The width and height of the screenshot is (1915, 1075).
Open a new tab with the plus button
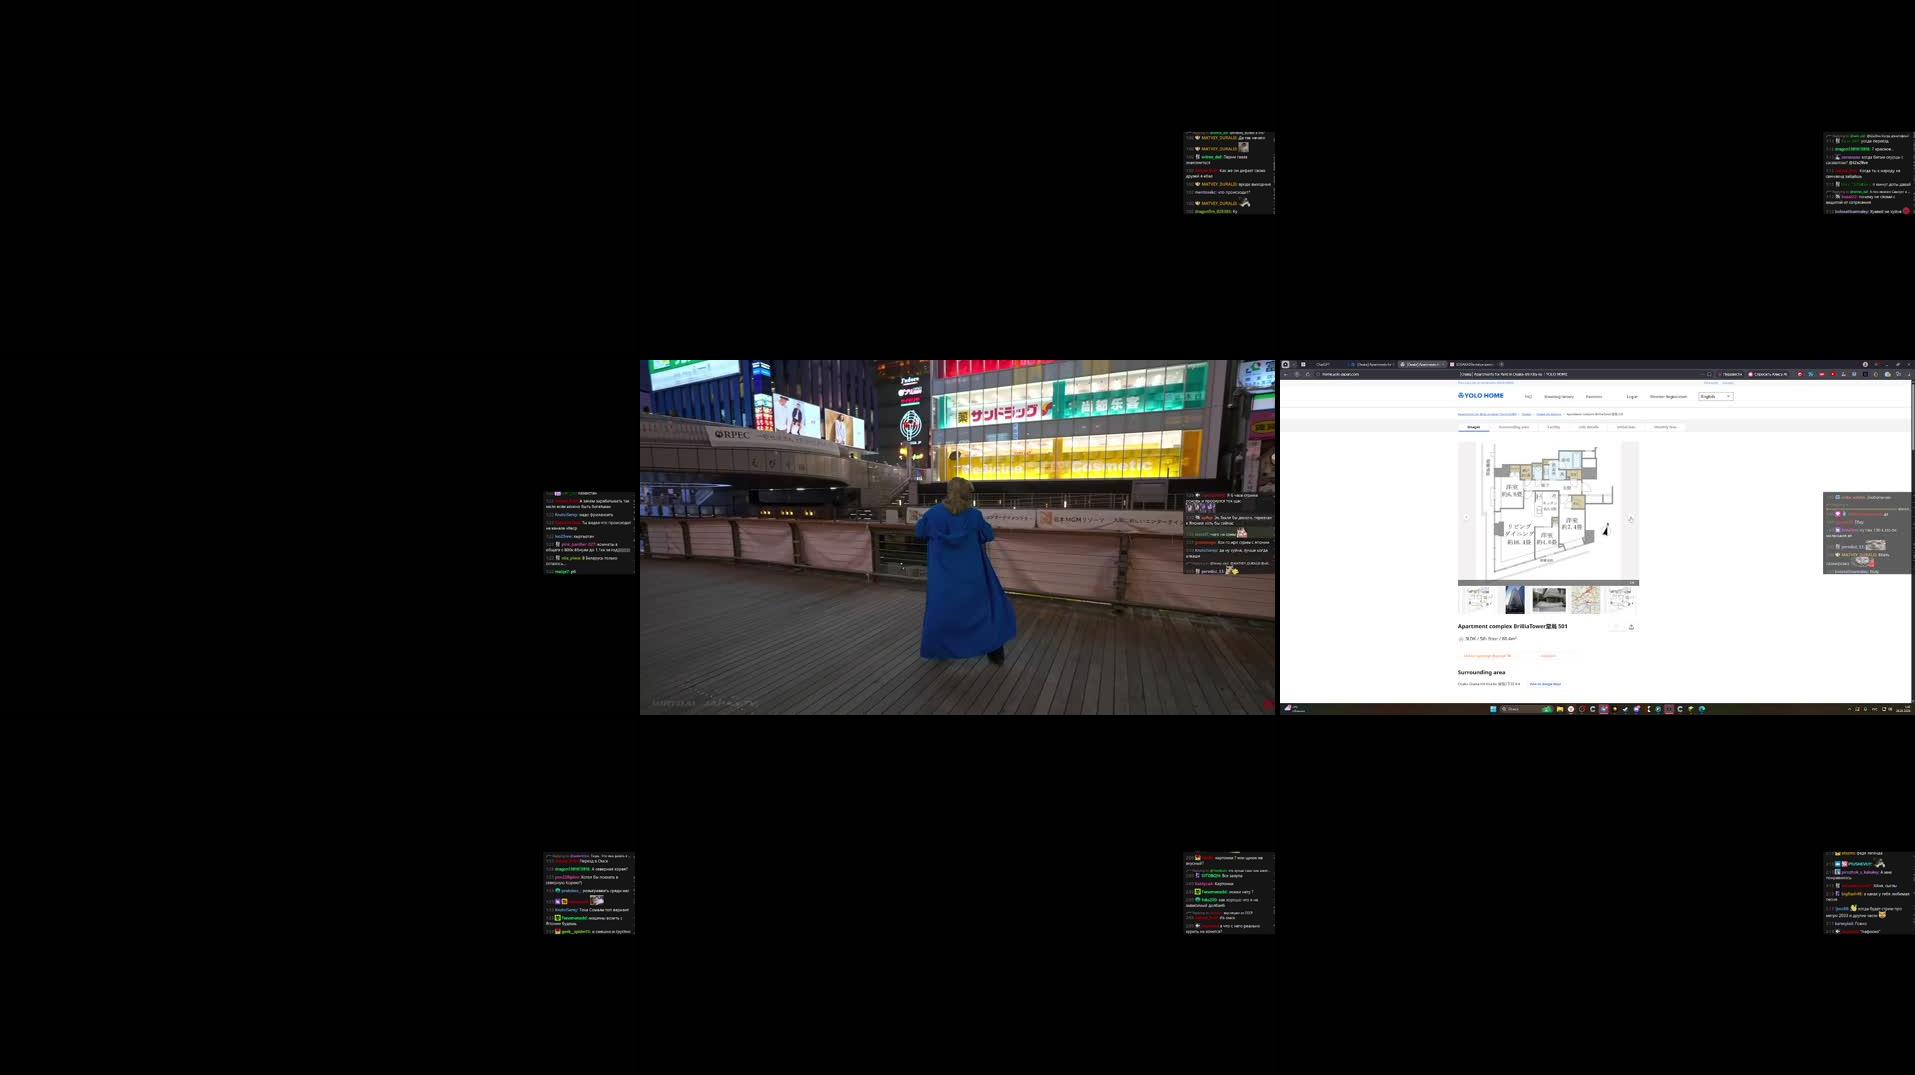[1501, 364]
